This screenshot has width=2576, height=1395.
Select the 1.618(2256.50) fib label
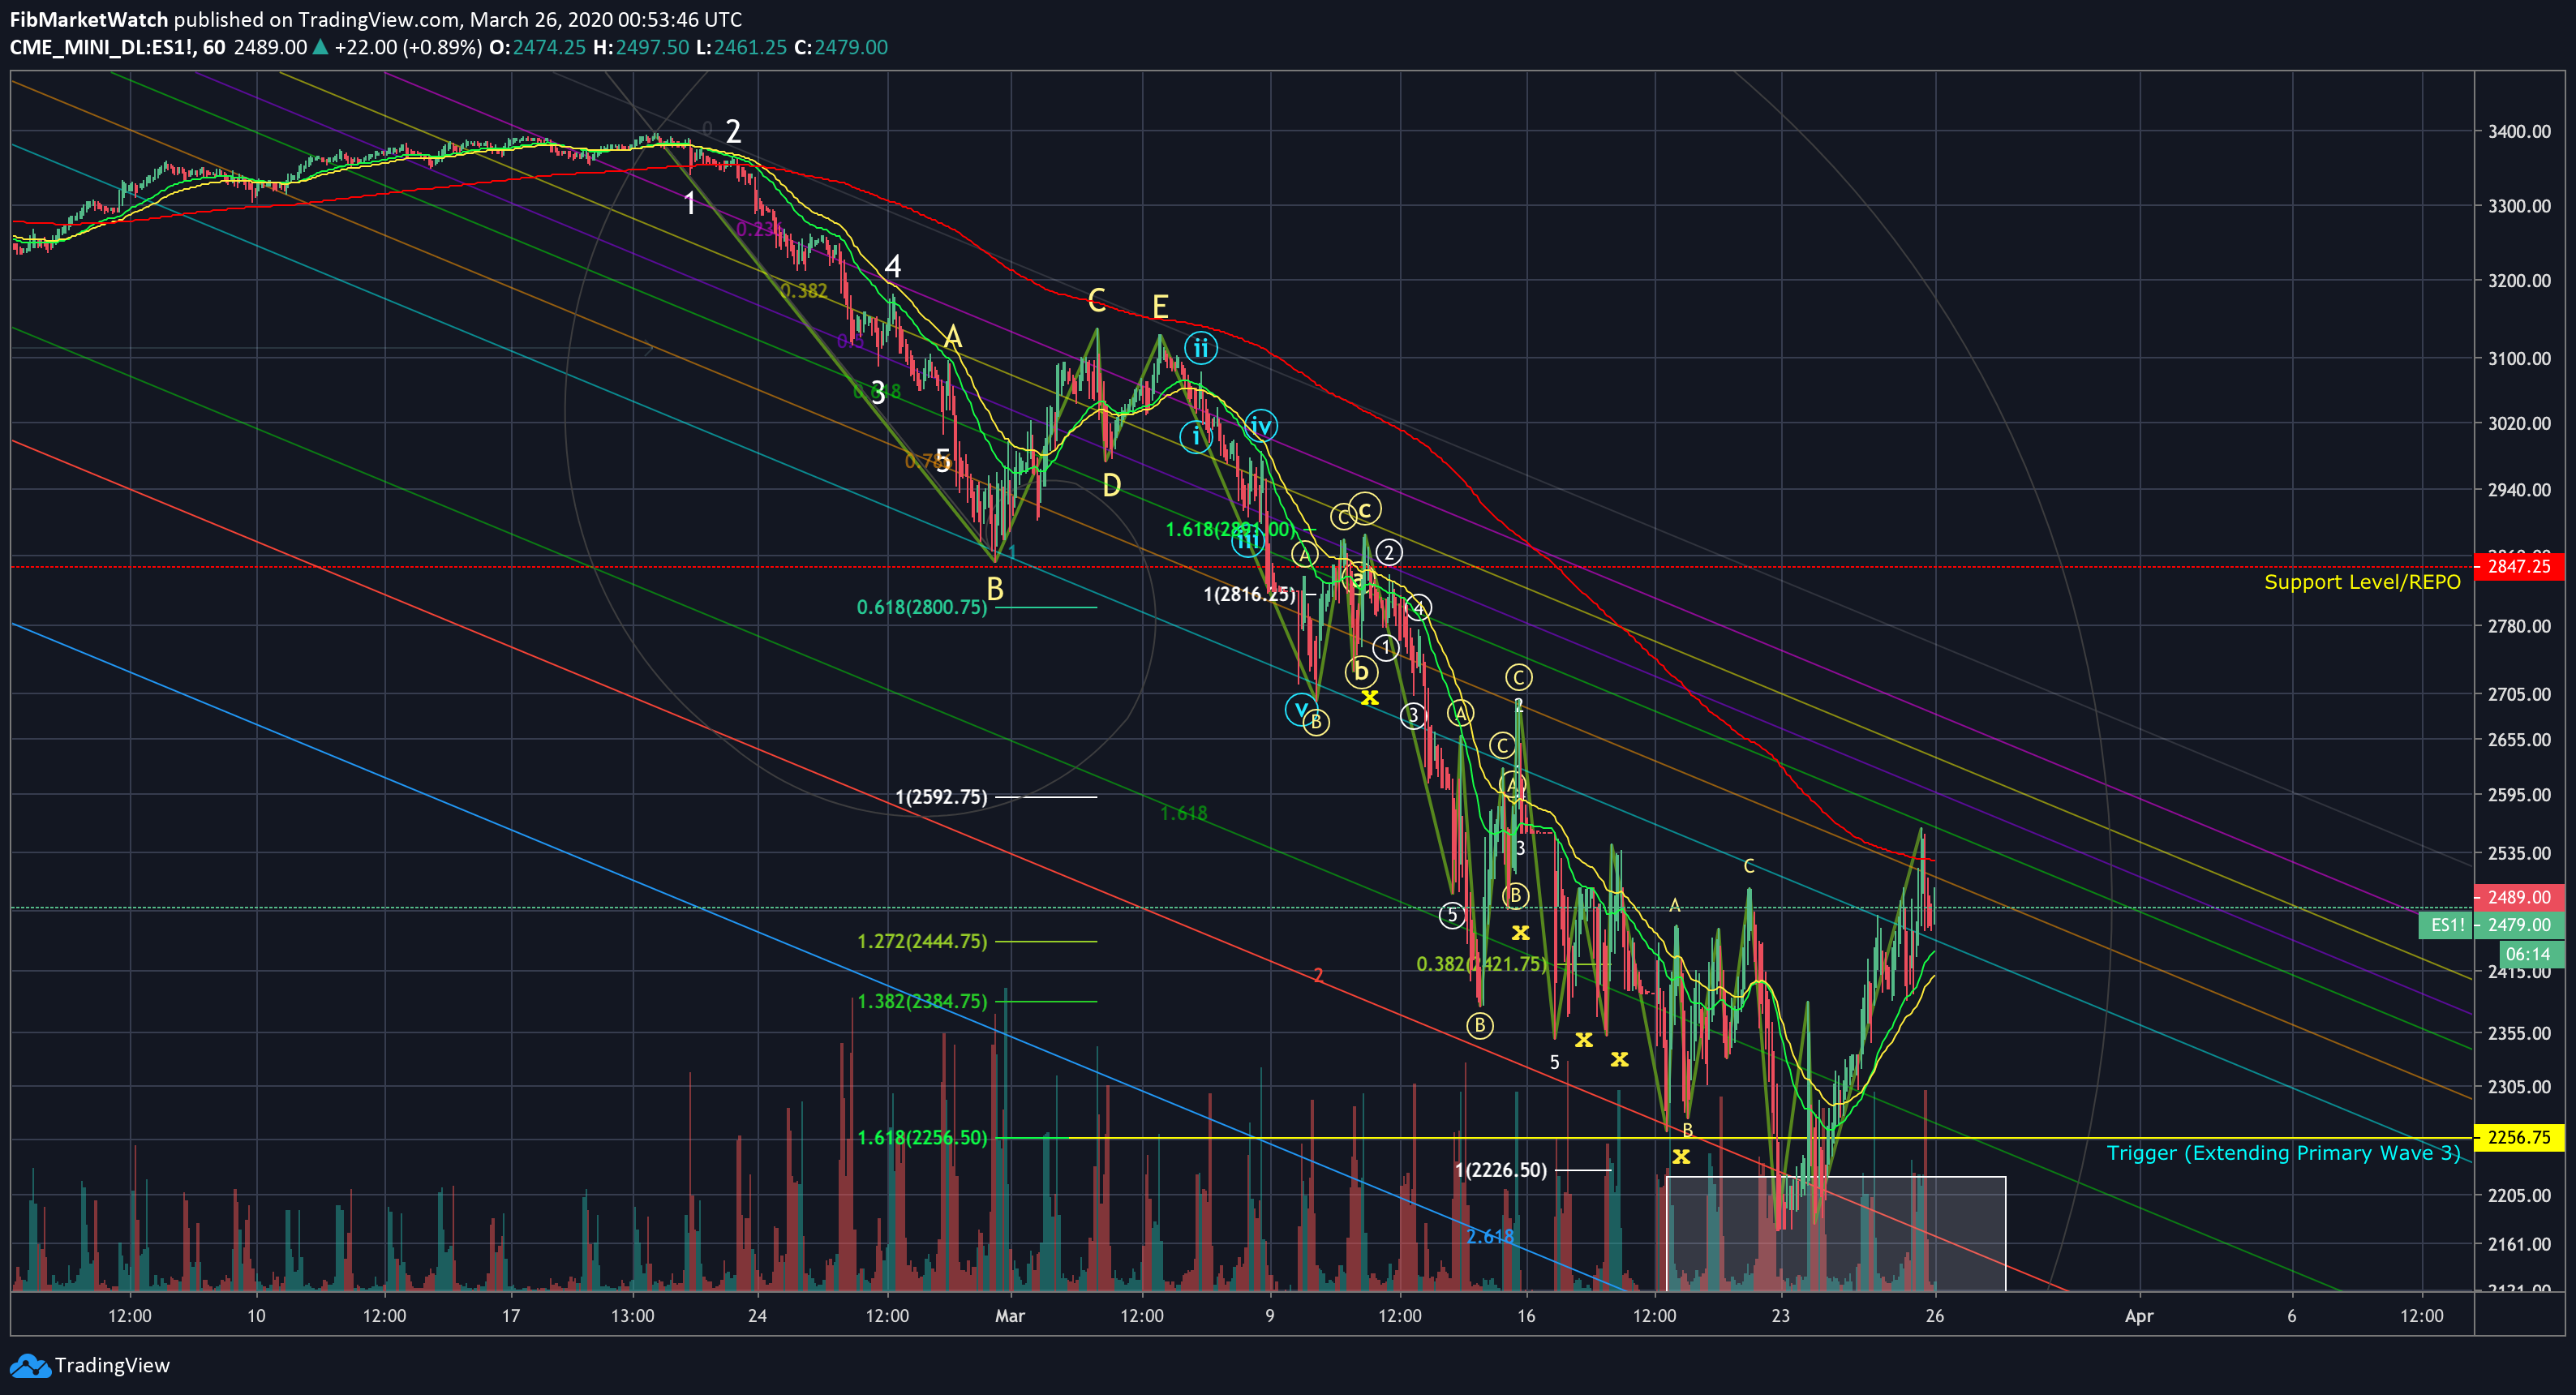pyautogui.click(x=922, y=1138)
